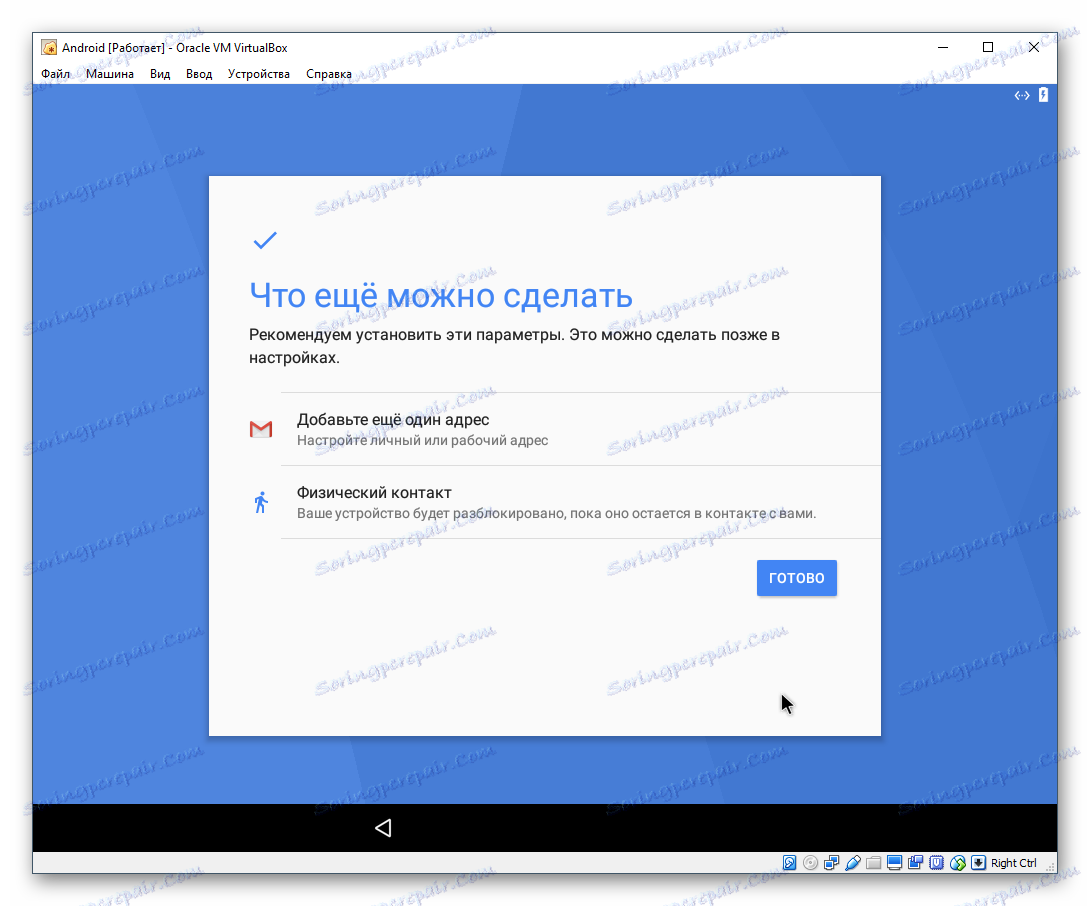Tap the Android back navigation triangle
1090x906 pixels.
383,827
